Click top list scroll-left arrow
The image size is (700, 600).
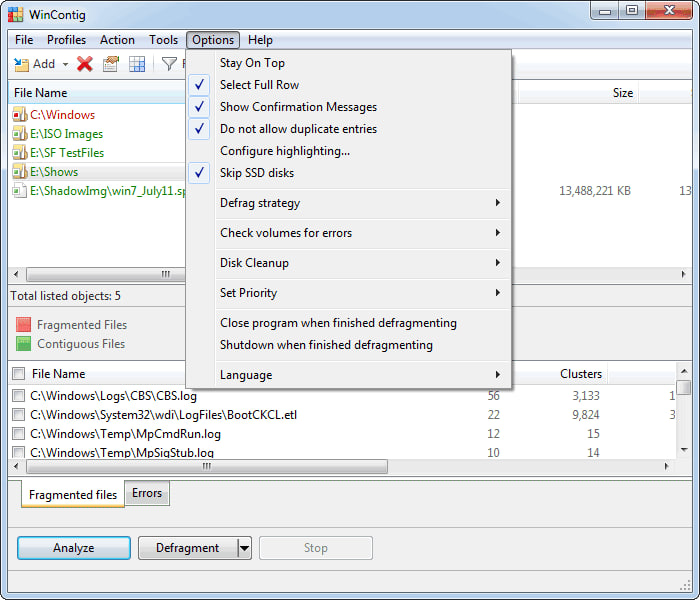16,274
